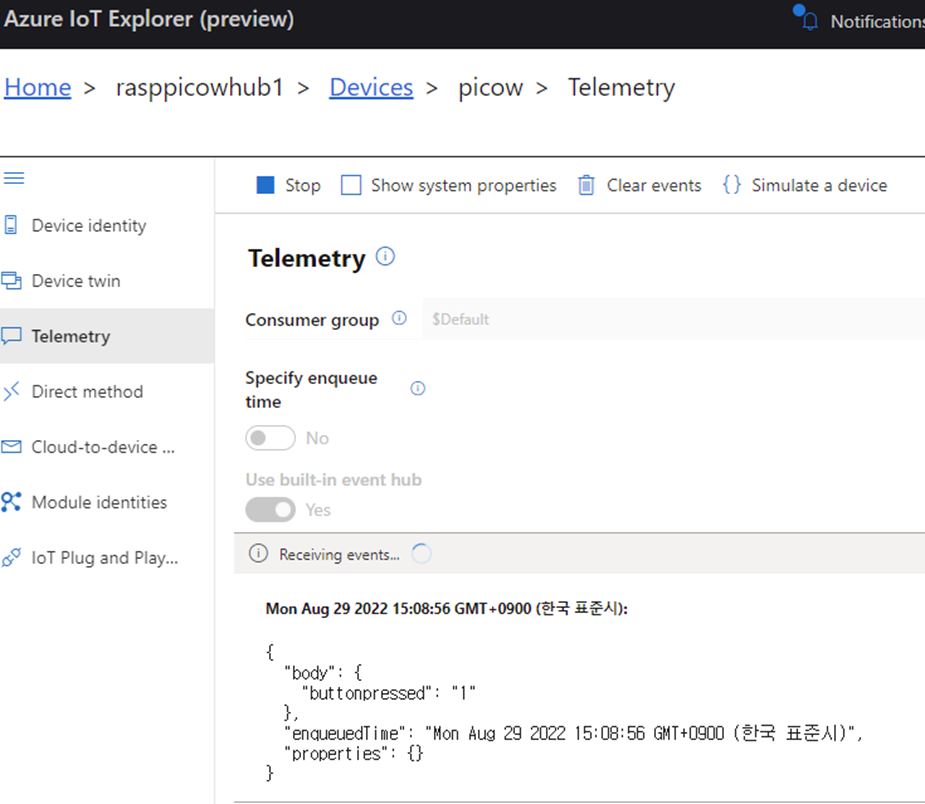Click the Stop square icon

point(265,185)
